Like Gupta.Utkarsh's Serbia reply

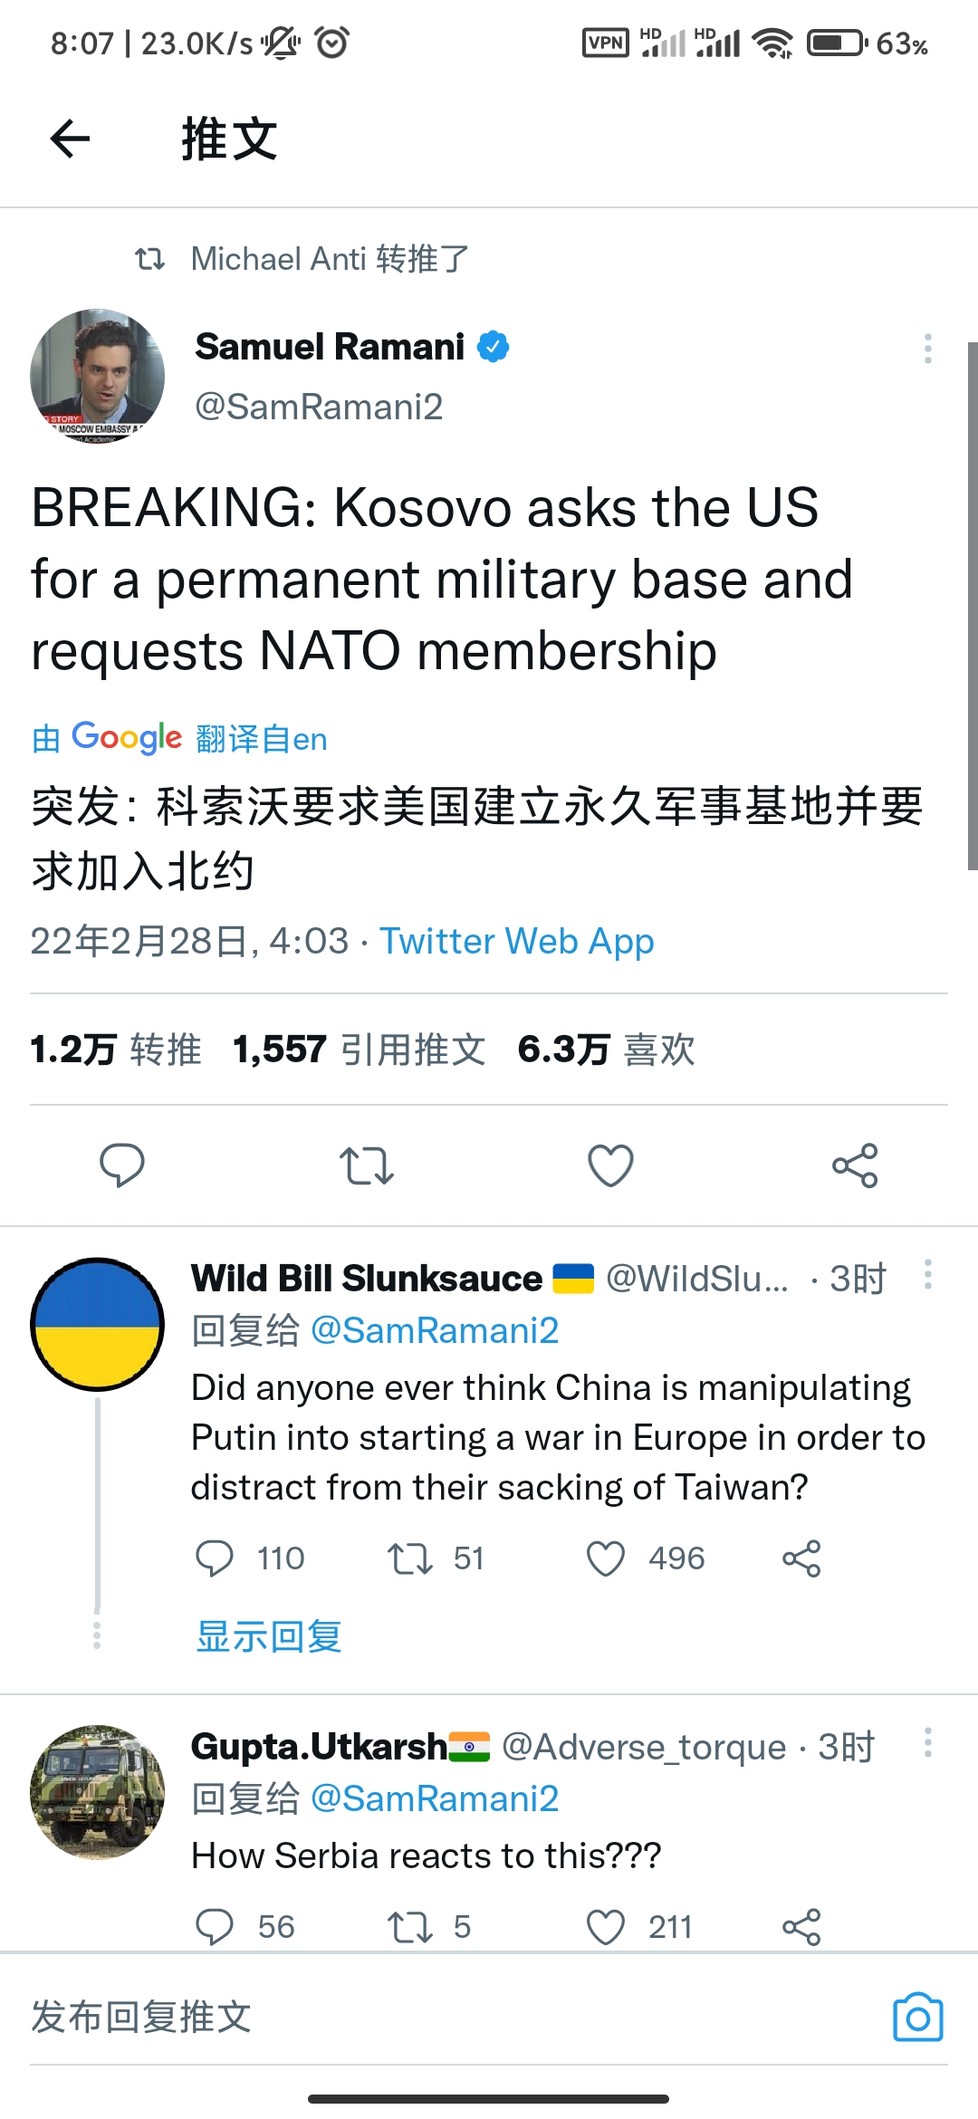[606, 1926]
